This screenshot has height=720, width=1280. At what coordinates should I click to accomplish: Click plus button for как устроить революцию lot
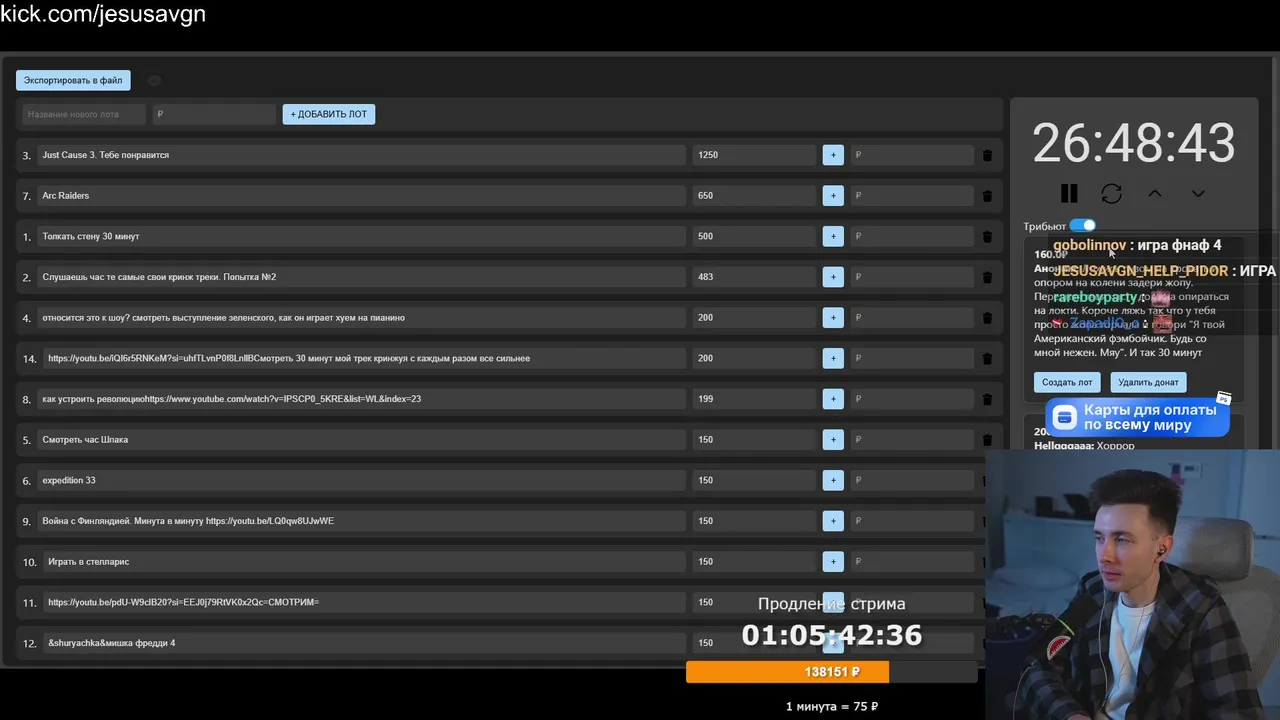(x=833, y=399)
